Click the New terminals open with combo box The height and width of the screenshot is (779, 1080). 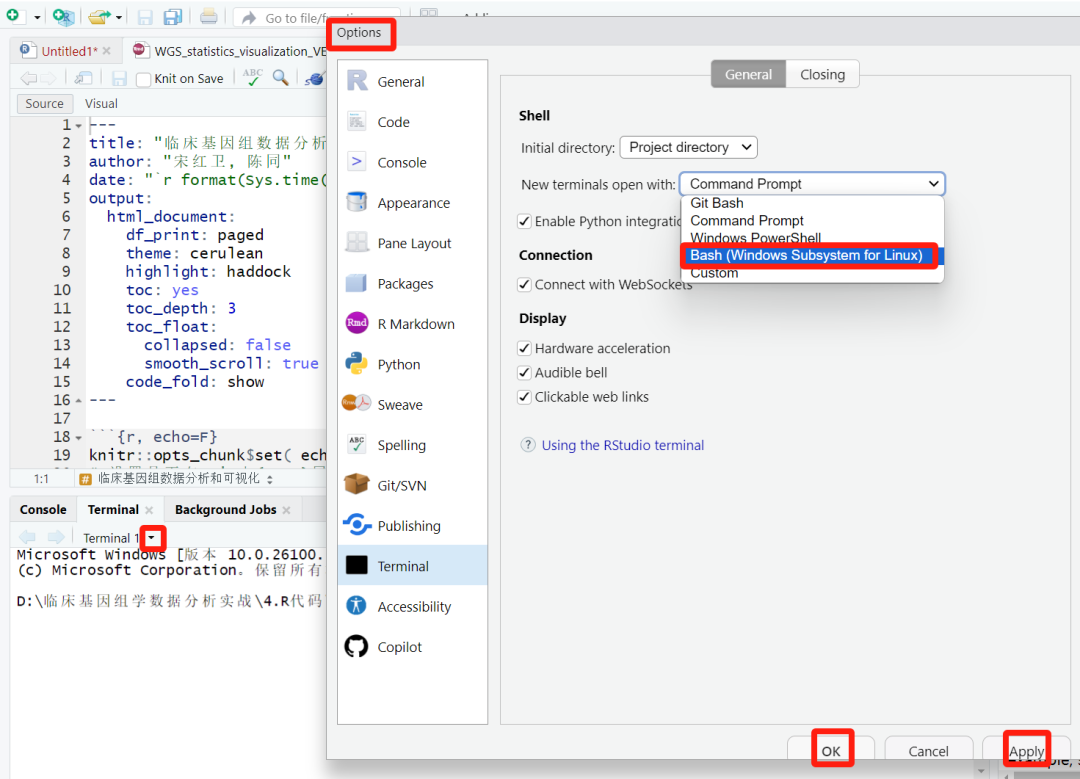click(x=812, y=184)
